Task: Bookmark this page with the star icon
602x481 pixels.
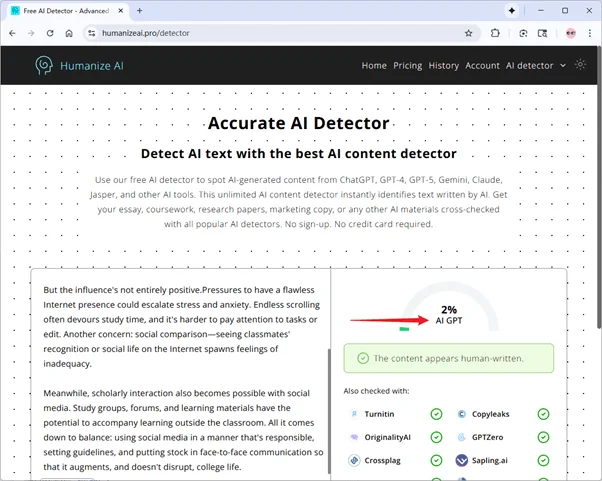Action: click(468, 32)
